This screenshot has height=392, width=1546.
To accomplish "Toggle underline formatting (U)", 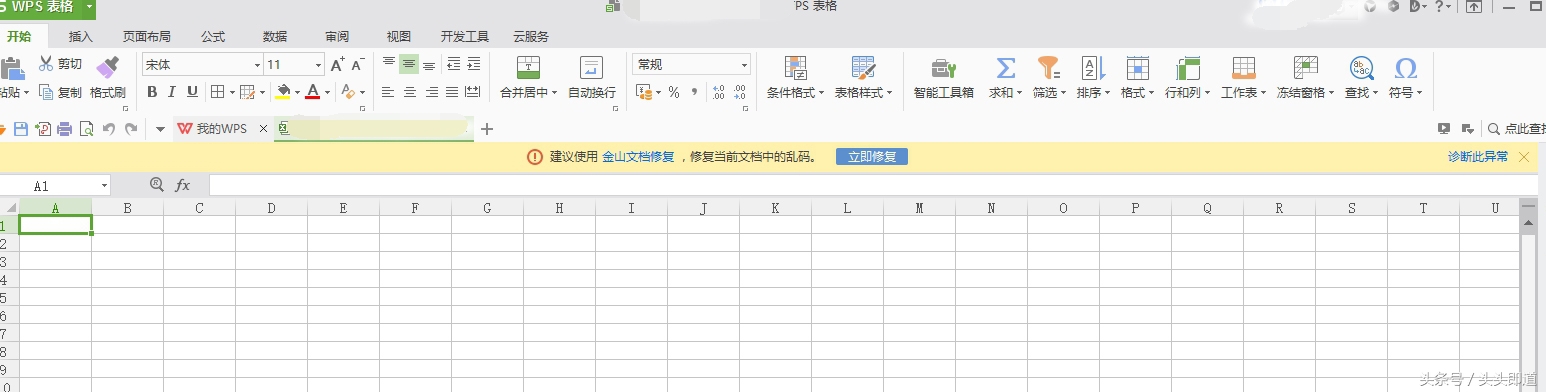I will [192, 92].
